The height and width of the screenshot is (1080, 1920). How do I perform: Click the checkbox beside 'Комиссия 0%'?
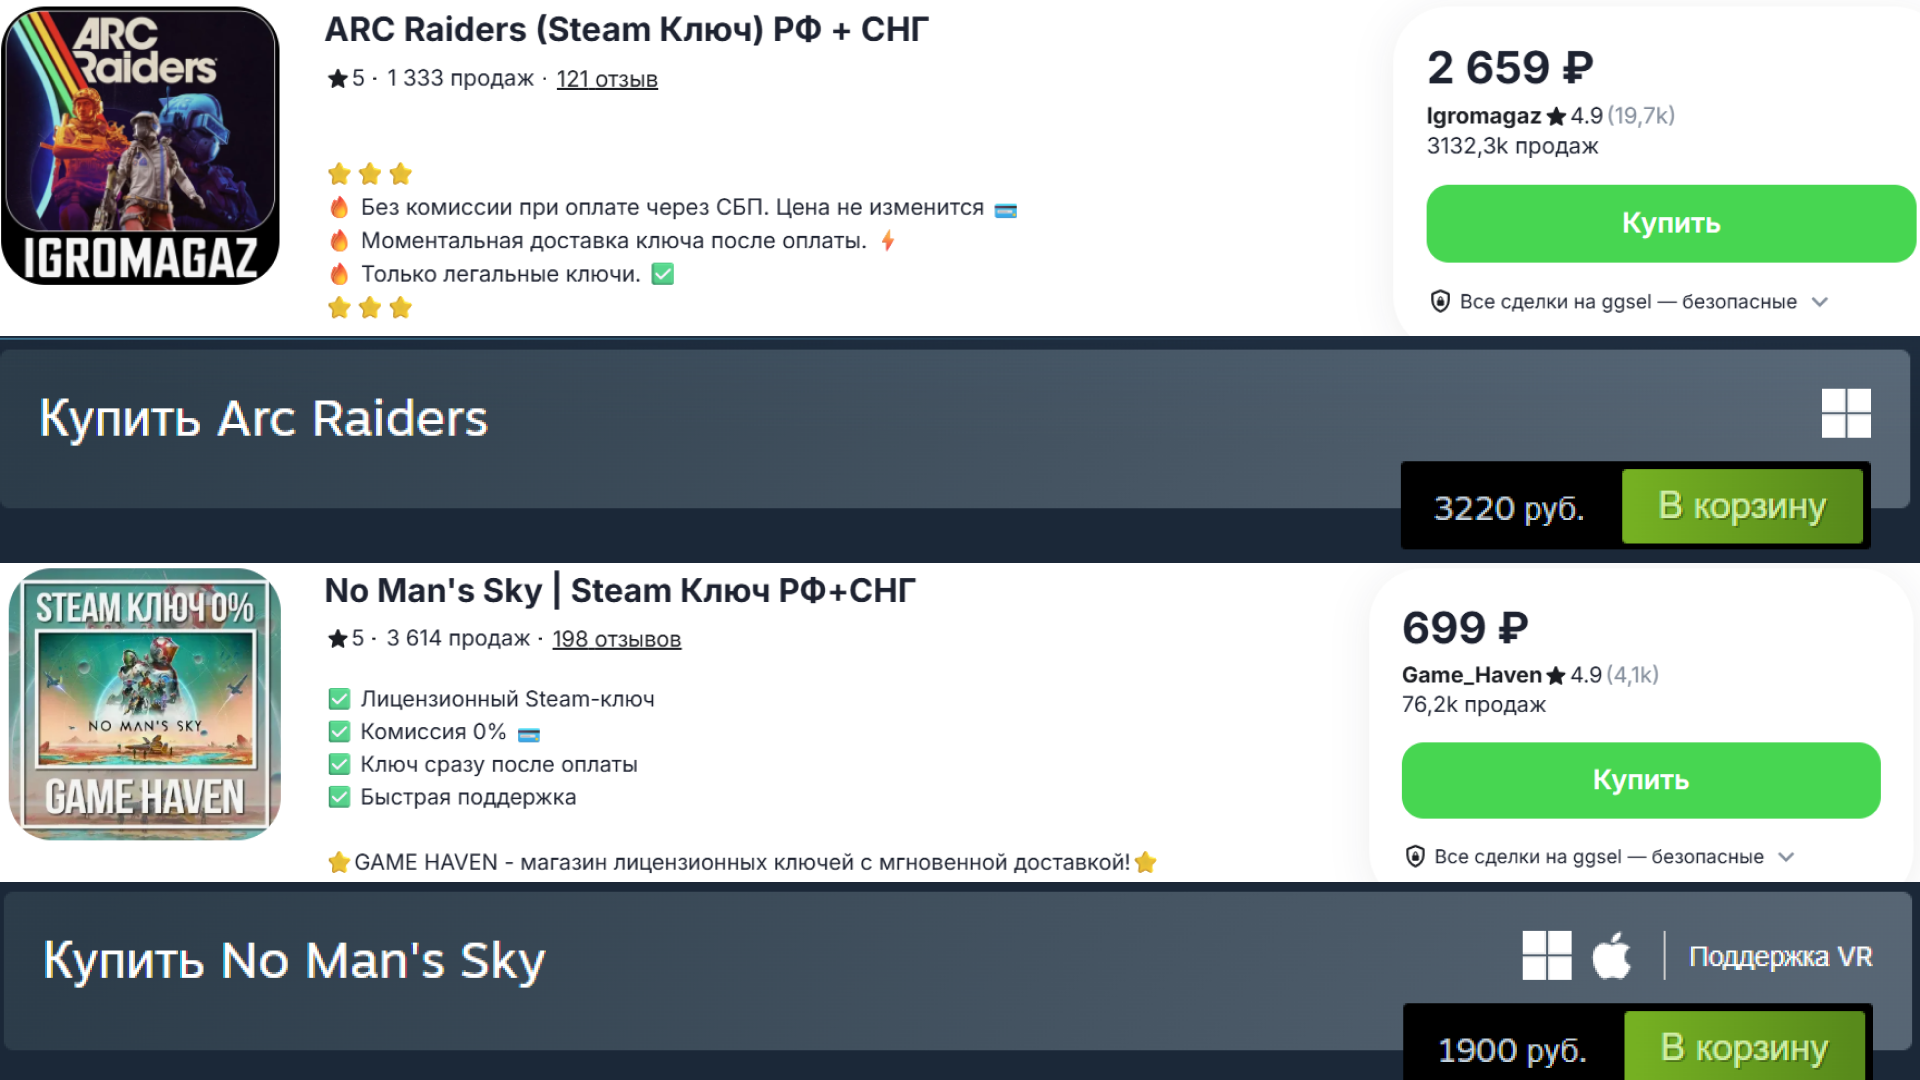(339, 732)
